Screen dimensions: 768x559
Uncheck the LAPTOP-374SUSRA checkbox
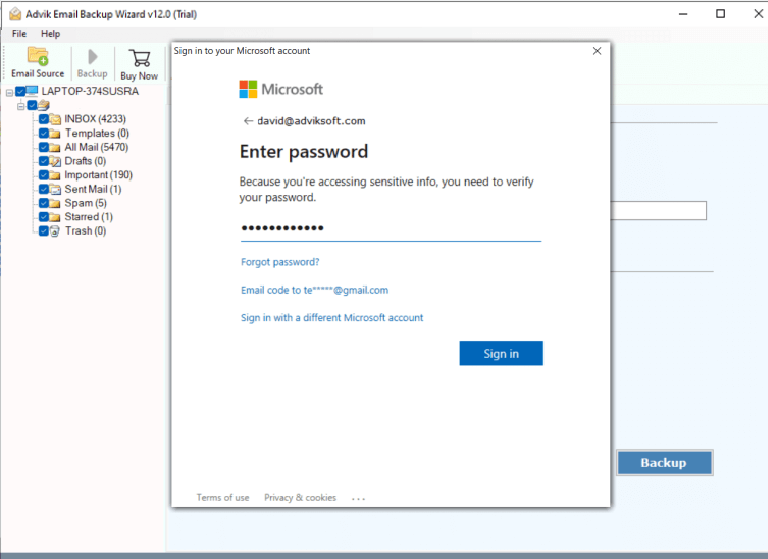pyautogui.click(x=20, y=91)
